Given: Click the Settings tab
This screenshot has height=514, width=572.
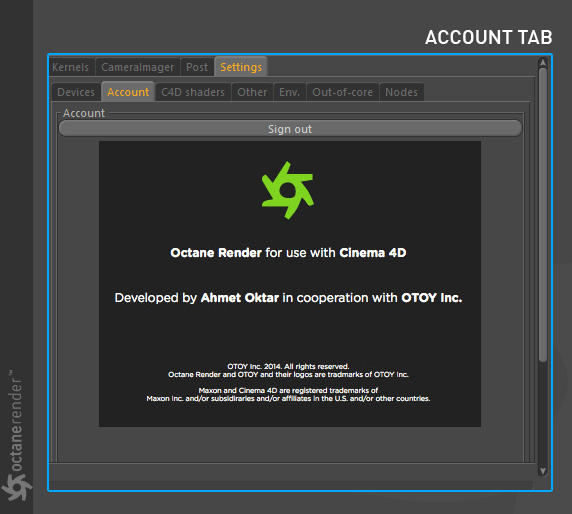Looking at the screenshot, I should 241,67.
